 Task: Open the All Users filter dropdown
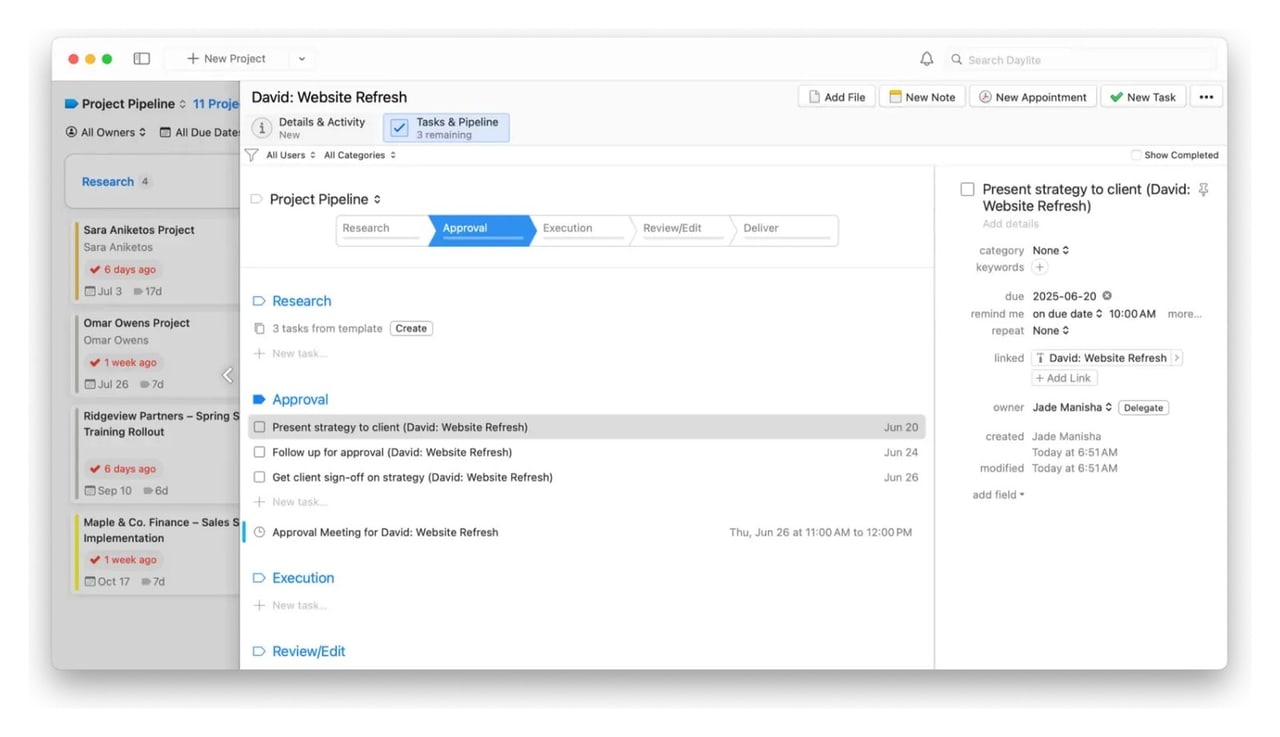click(291, 155)
